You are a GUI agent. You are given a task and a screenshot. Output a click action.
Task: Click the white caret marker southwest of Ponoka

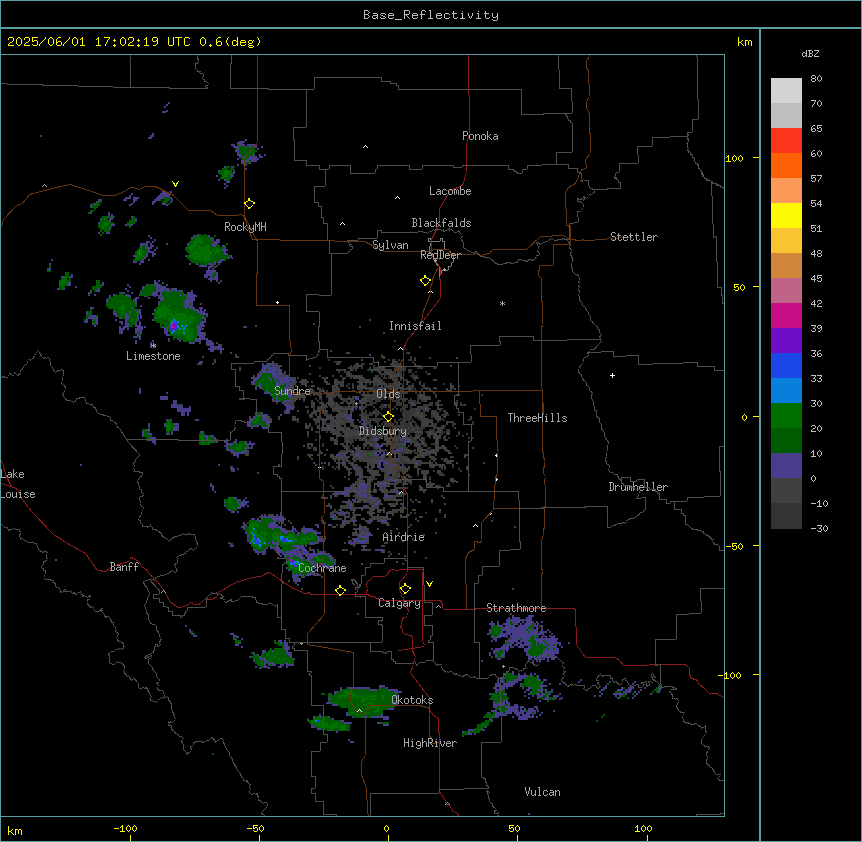click(x=365, y=147)
